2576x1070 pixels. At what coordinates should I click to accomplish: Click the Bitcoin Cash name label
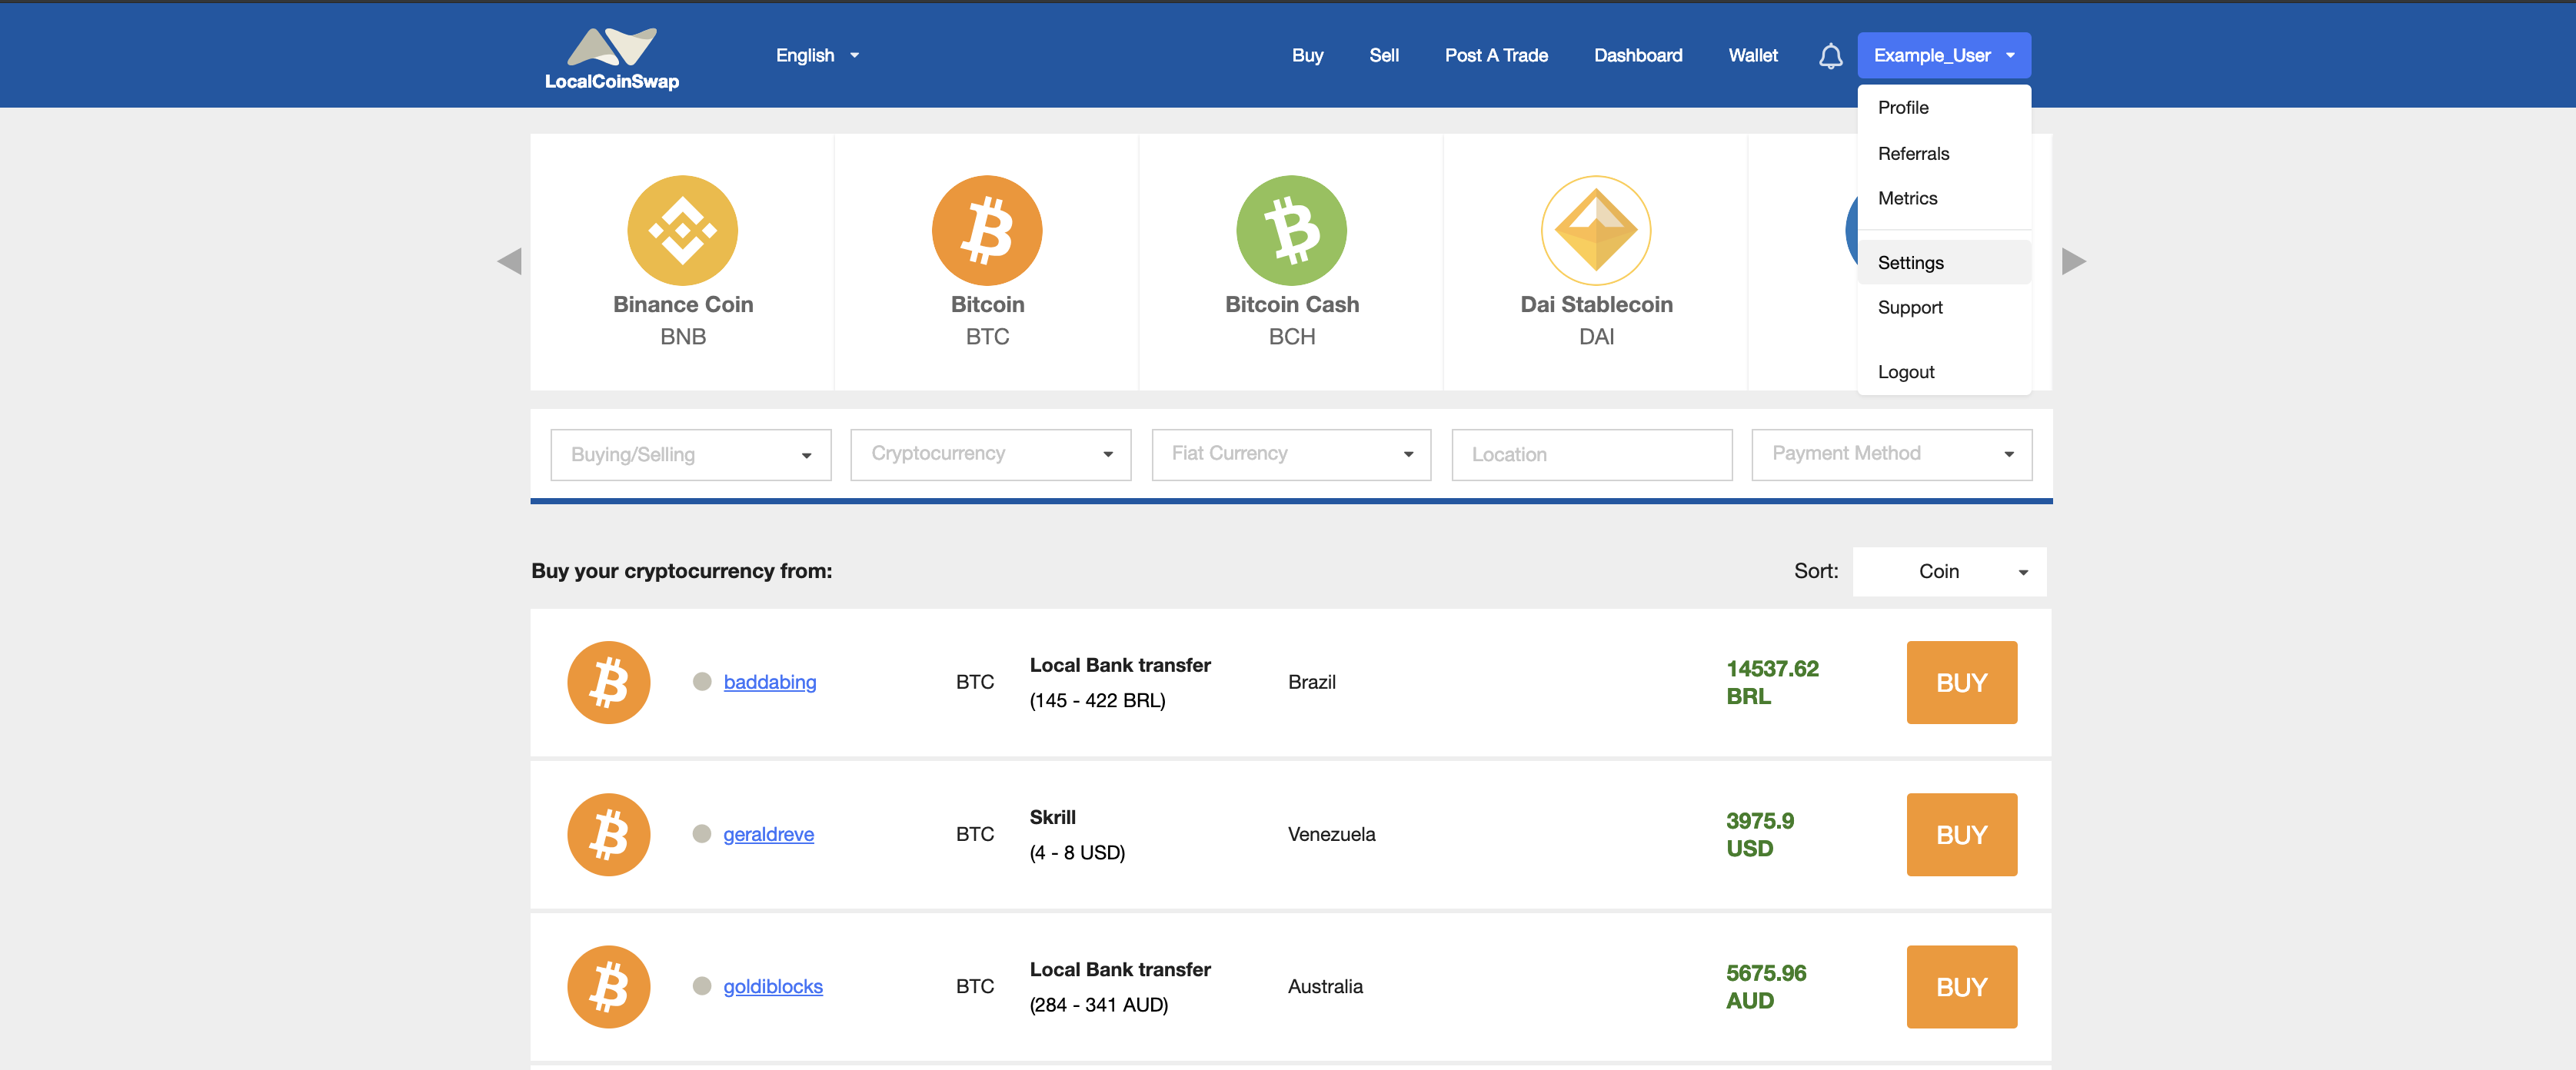[1292, 304]
